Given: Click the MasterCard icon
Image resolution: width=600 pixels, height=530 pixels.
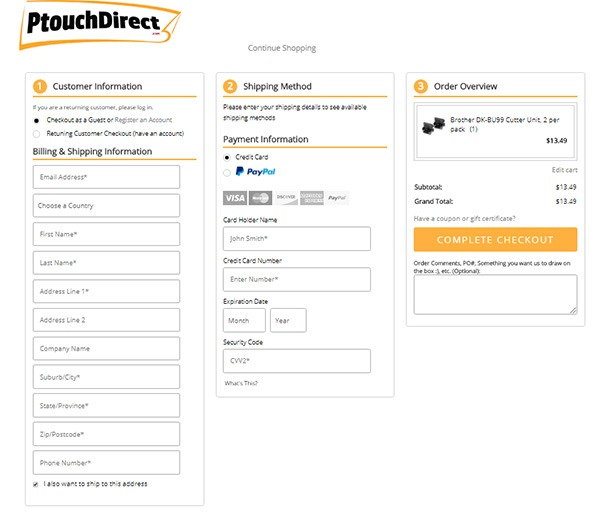Looking at the screenshot, I should (x=261, y=198).
